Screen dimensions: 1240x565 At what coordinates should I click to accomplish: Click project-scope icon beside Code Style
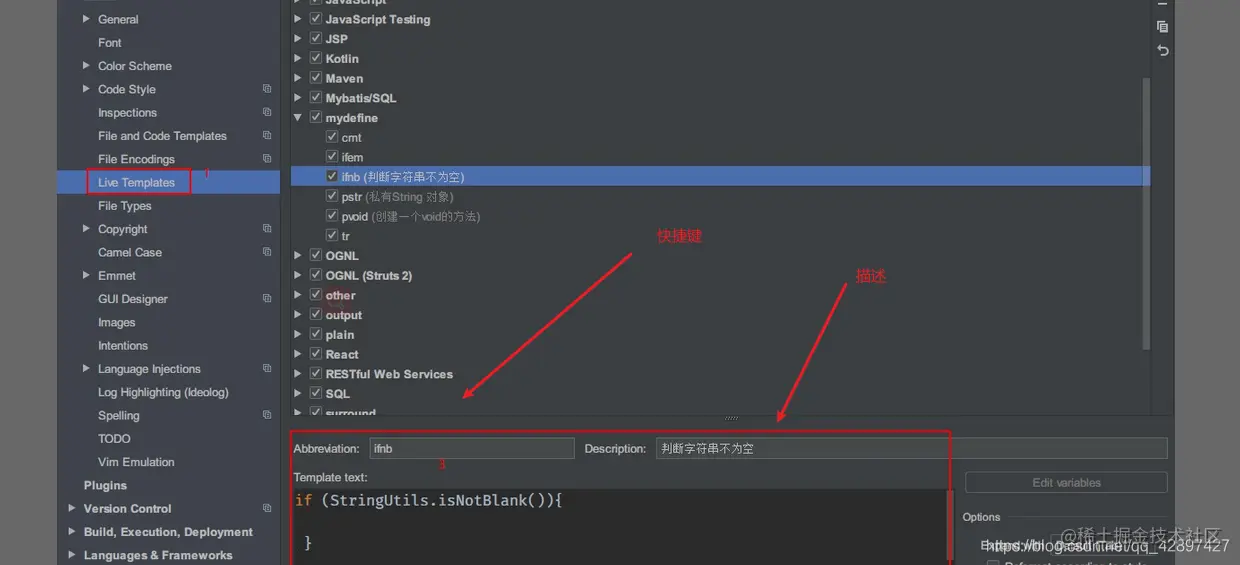click(x=267, y=89)
